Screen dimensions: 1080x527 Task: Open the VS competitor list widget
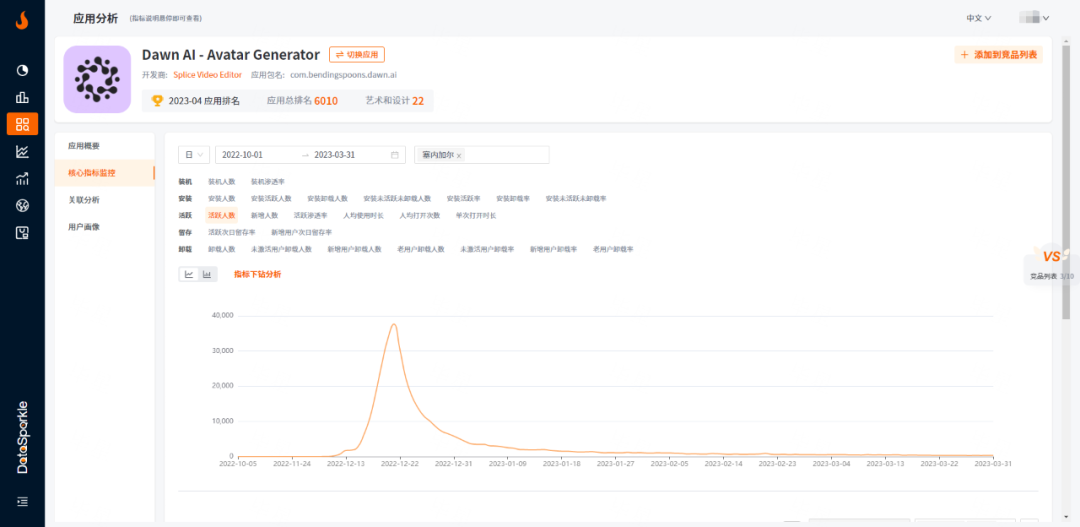click(1052, 263)
